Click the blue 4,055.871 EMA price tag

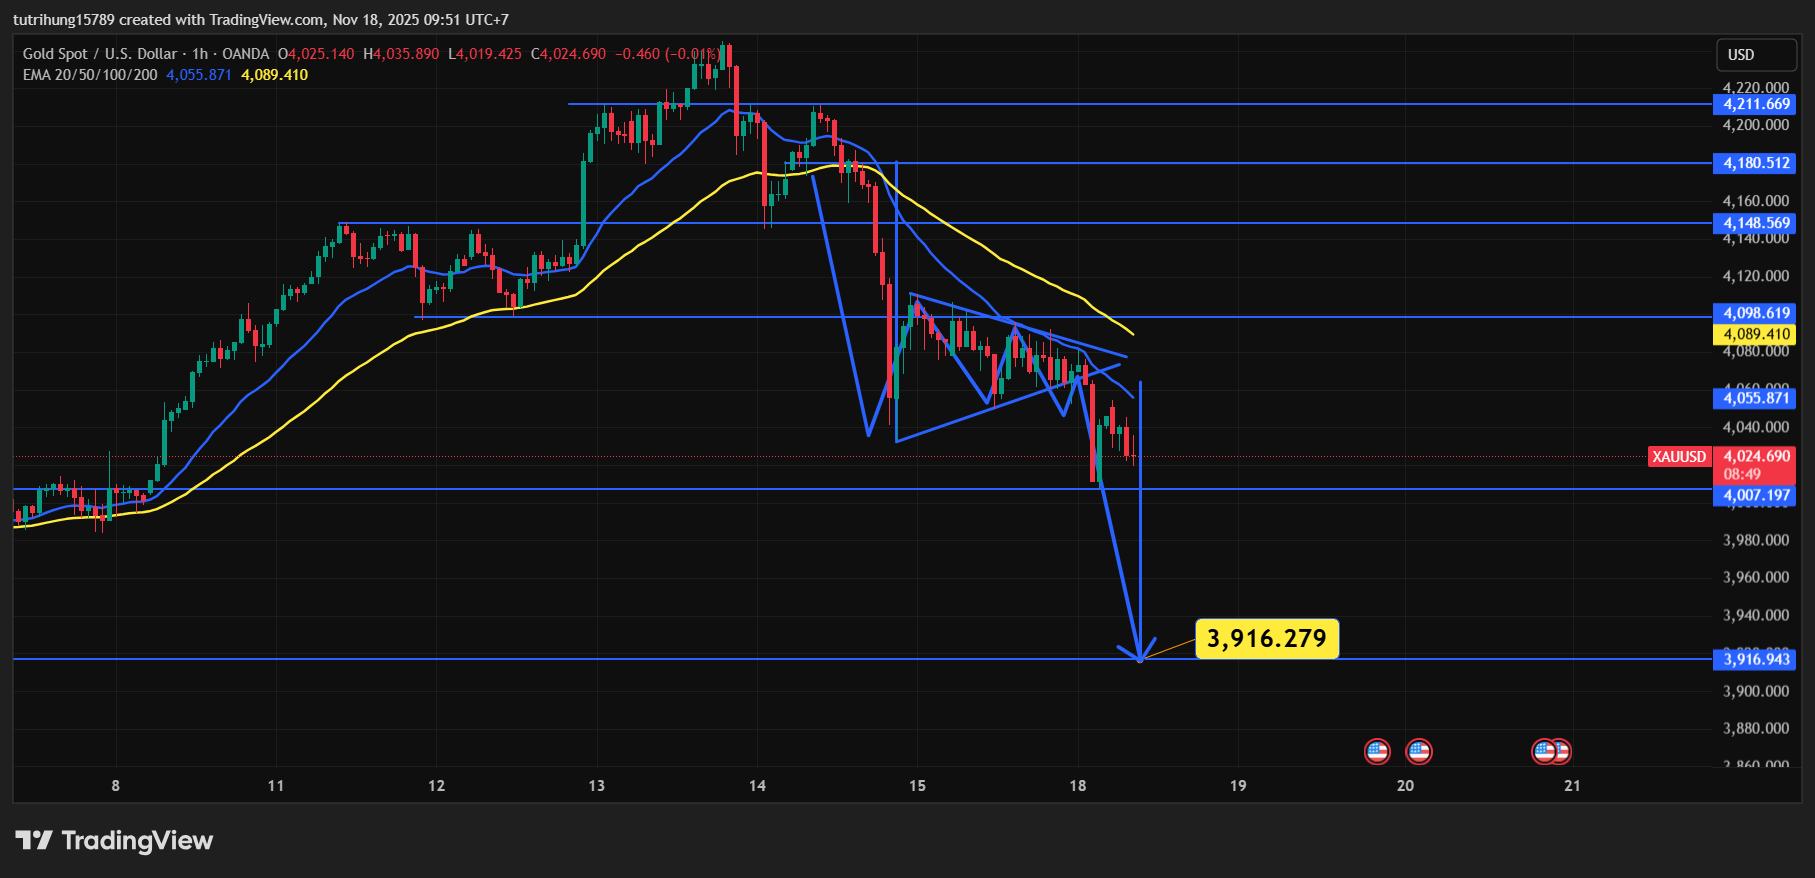pos(1755,398)
